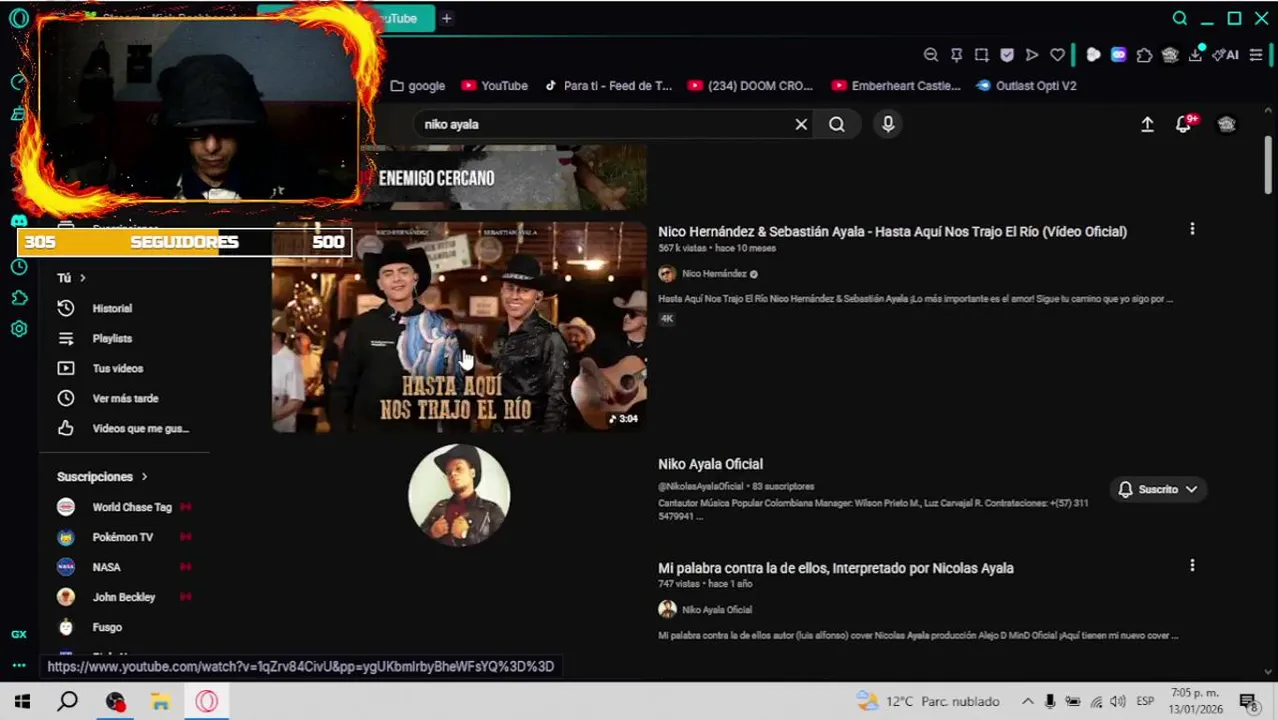
Task: Open the google bookmarks folder
Action: pyautogui.click(x=417, y=86)
